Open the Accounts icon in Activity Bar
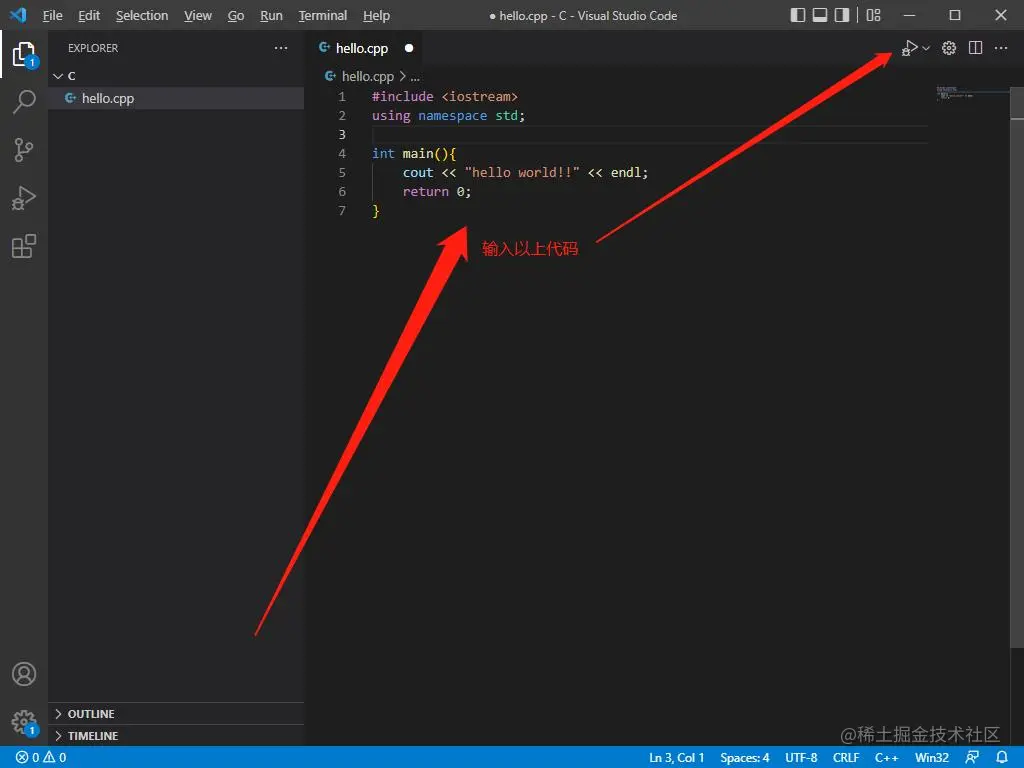This screenshot has height=768, width=1024. point(24,674)
